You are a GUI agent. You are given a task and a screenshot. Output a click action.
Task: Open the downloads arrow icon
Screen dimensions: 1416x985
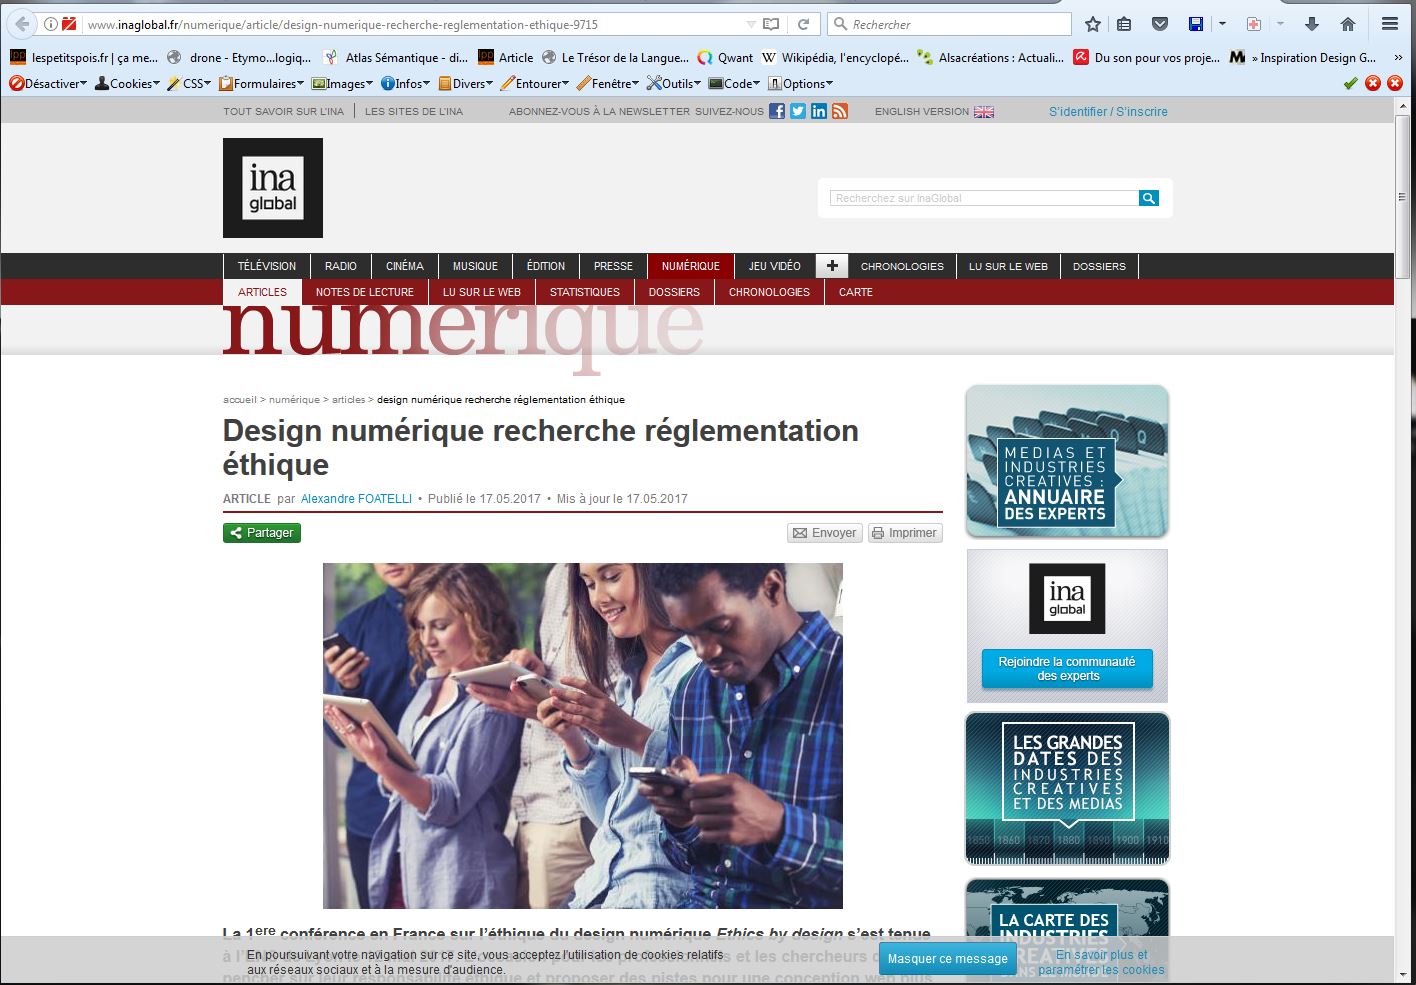[1313, 24]
